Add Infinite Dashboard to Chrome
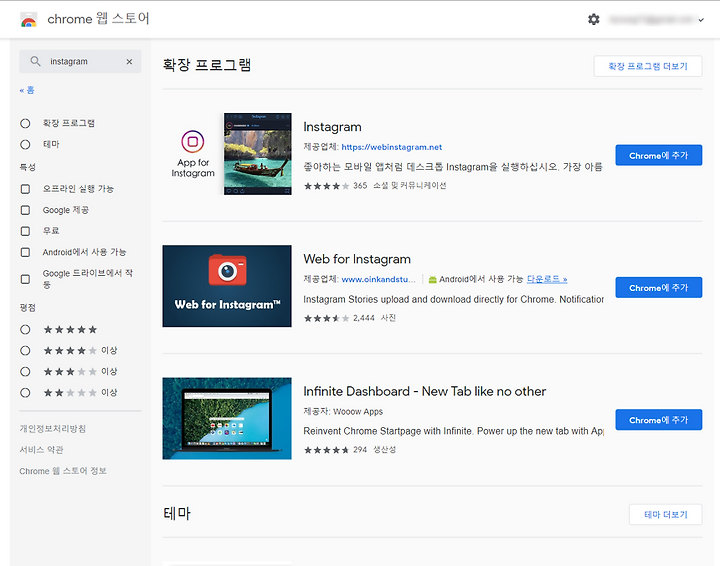 [658, 420]
